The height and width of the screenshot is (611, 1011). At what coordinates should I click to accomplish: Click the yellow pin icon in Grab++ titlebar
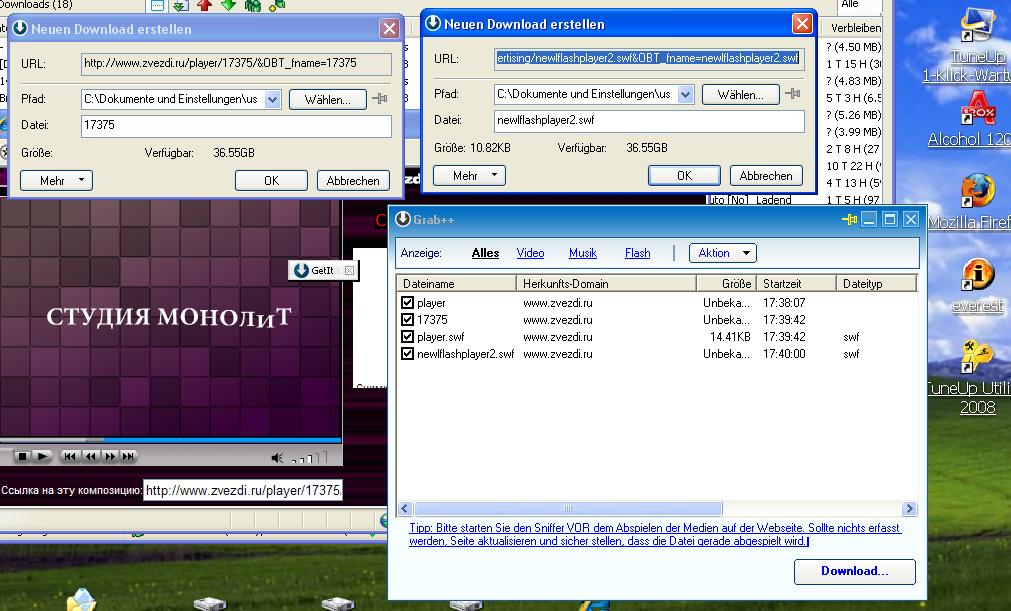(x=850, y=219)
